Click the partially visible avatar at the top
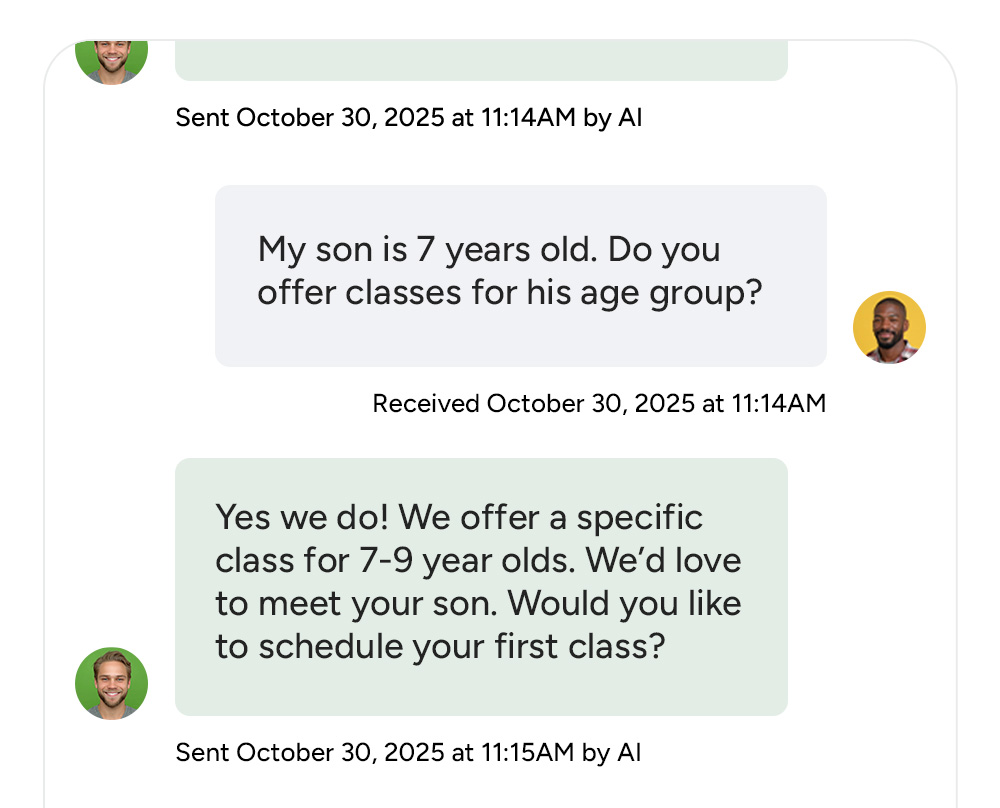Screen dimensions: 1000x808 tap(112, 60)
